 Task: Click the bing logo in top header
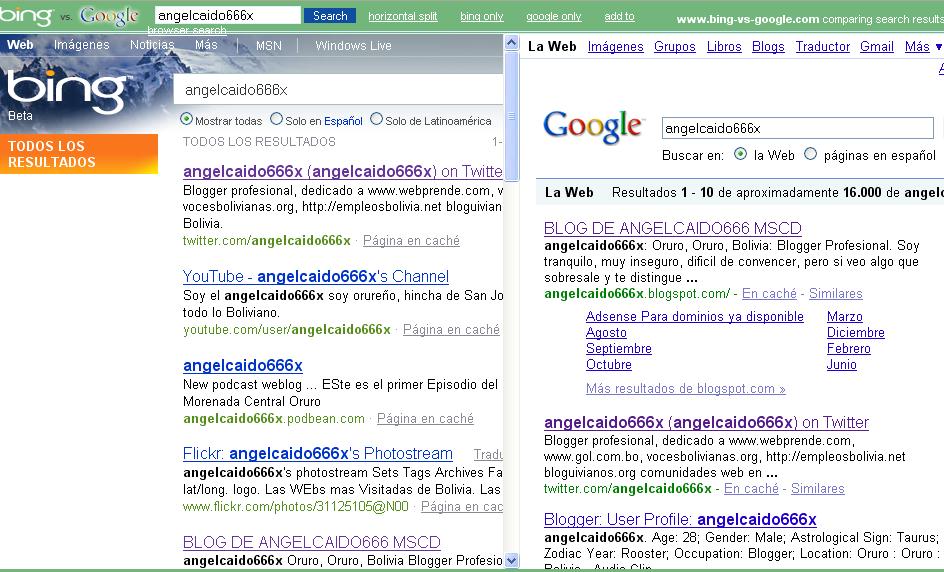[x=26, y=16]
